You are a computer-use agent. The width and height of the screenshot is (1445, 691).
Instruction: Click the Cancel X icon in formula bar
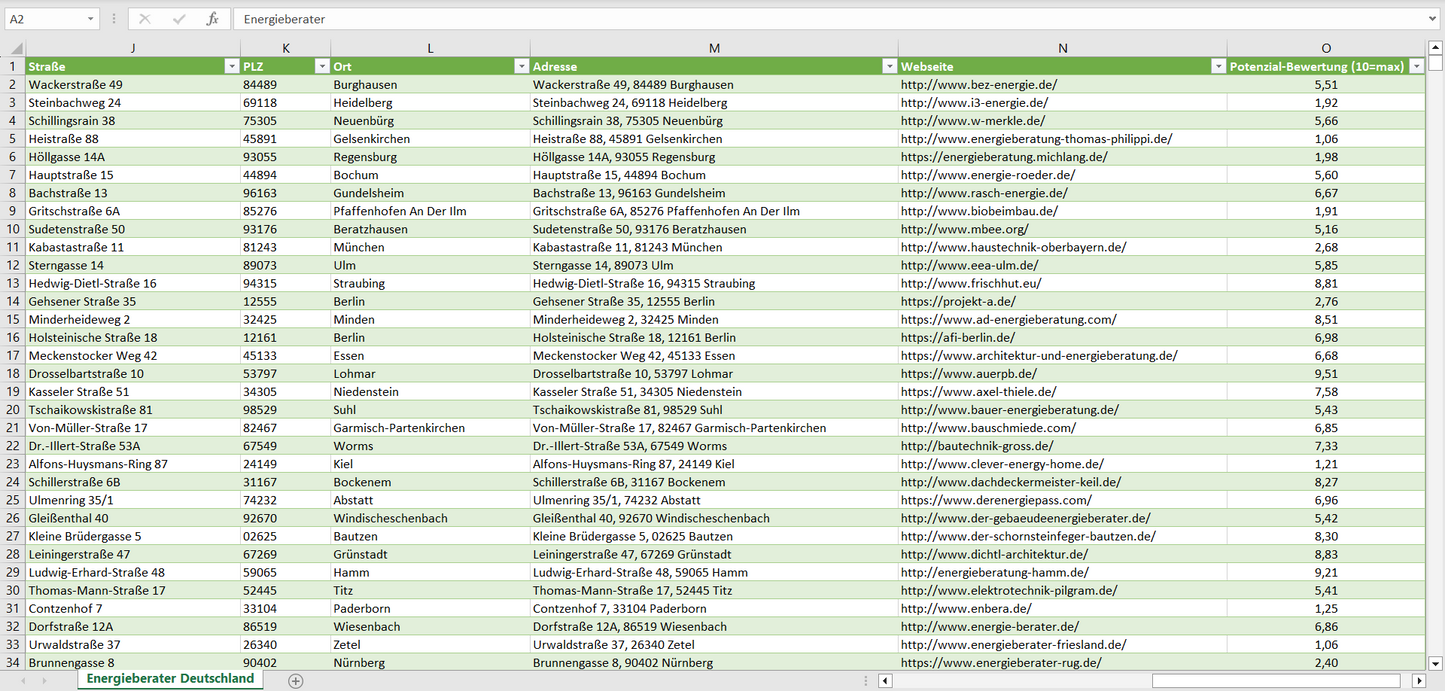click(x=145, y=19)
